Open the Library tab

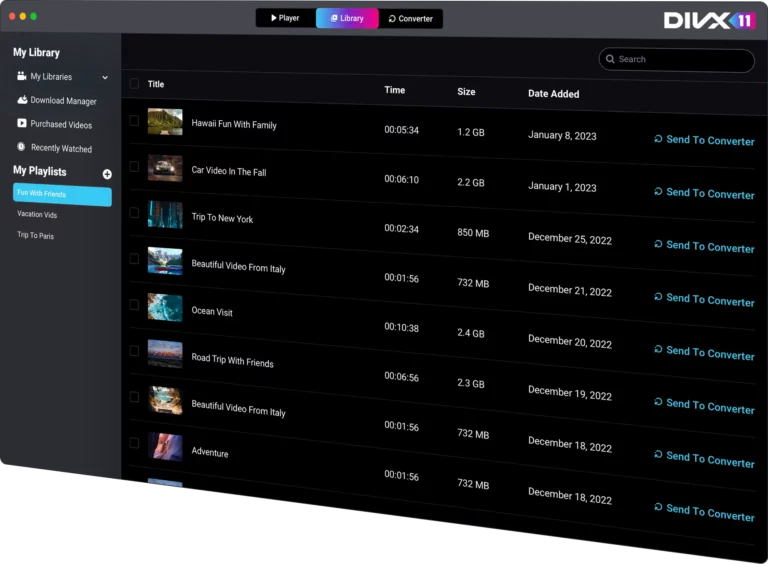pyautogui.click(x=347, y=18)
